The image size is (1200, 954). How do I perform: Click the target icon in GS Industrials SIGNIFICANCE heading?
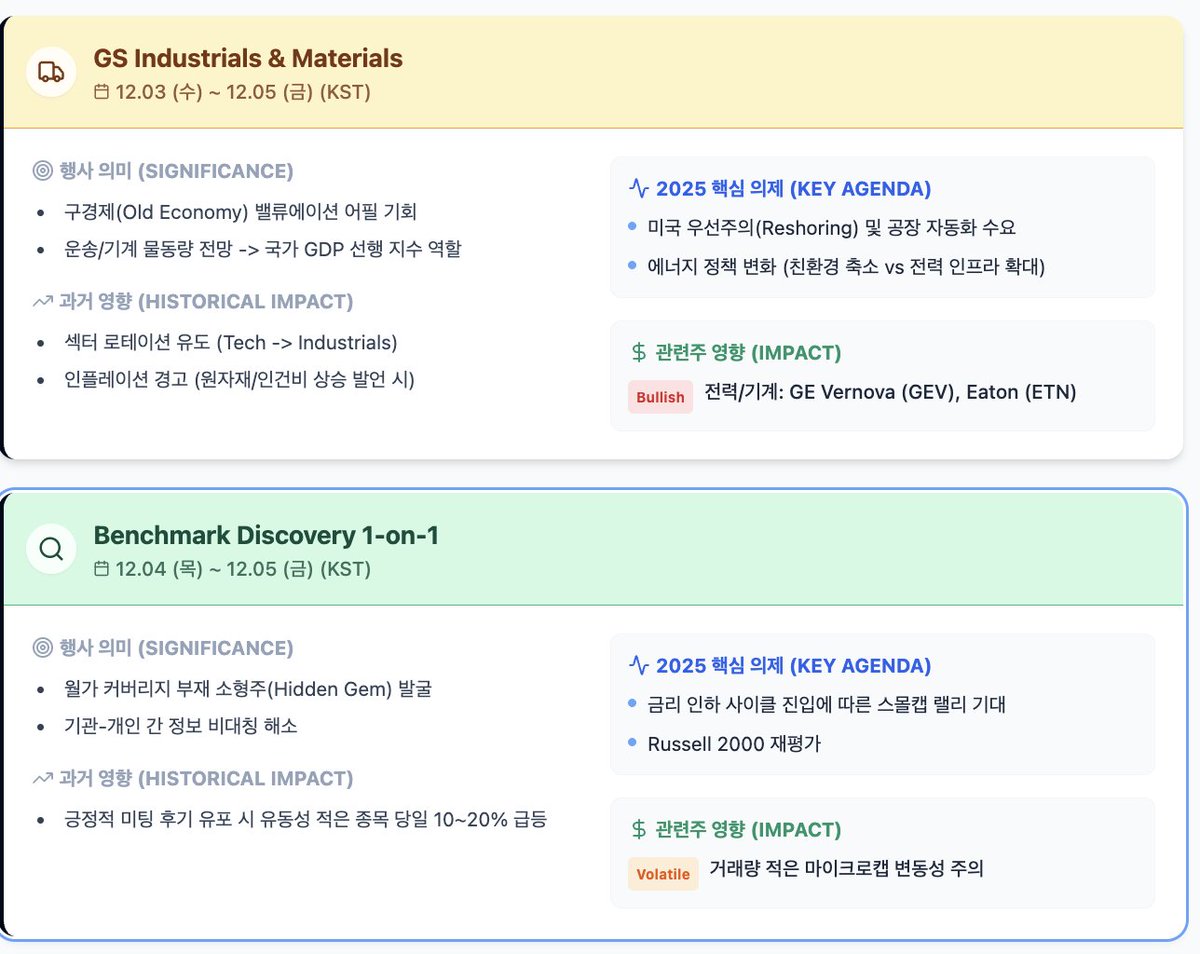pos(41,171)
